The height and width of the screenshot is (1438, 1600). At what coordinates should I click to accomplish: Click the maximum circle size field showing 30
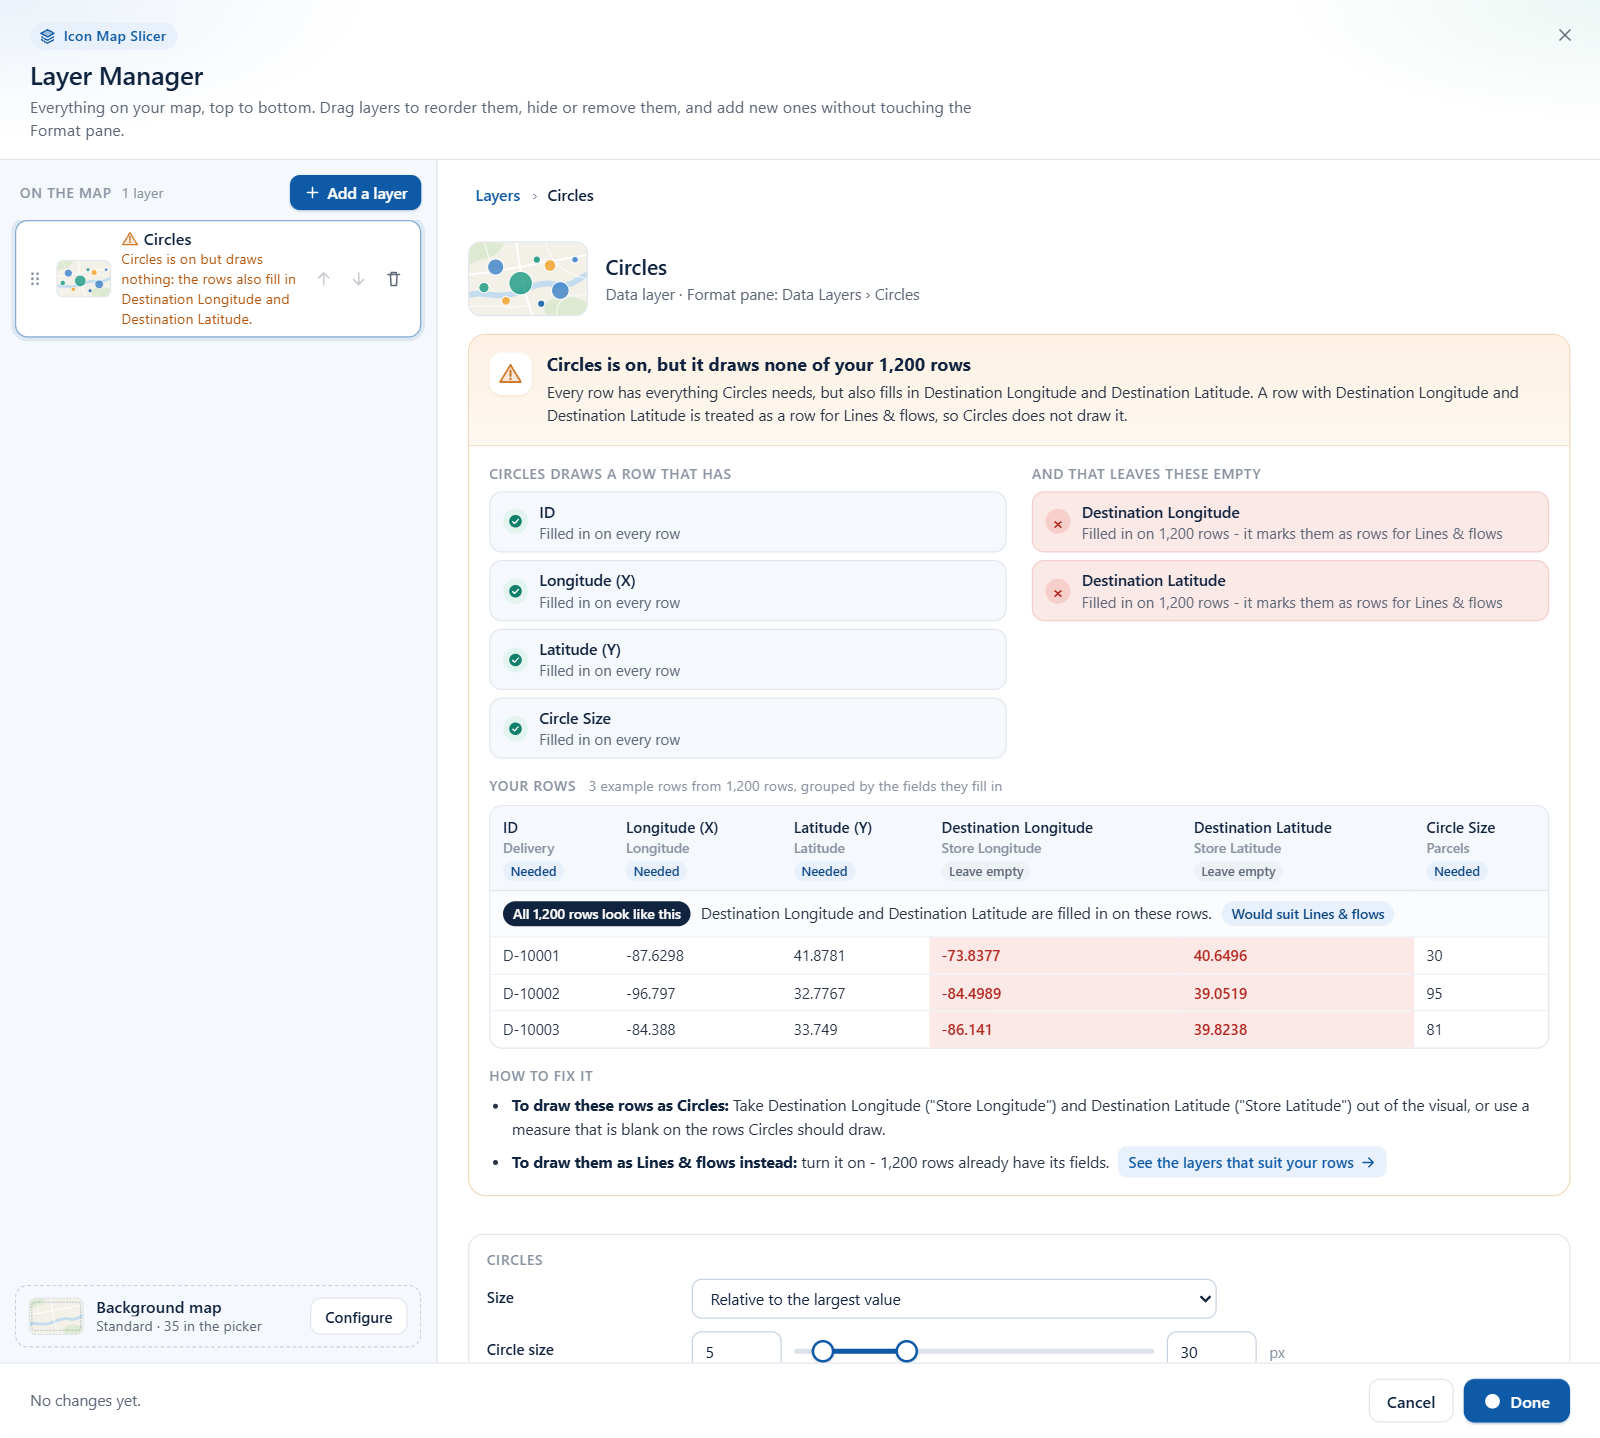pos(1212,1348)
